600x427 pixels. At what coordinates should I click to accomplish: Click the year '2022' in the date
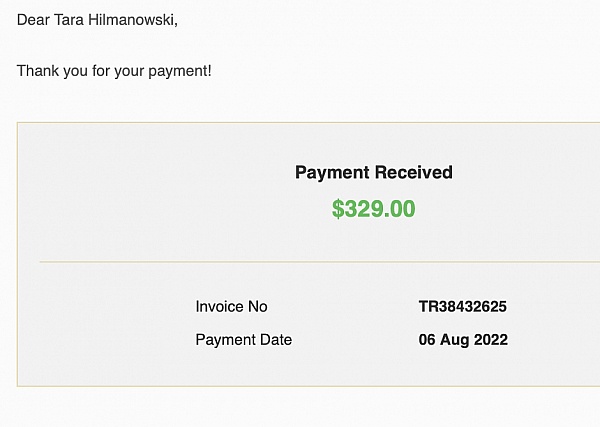[x=491, y=340]
